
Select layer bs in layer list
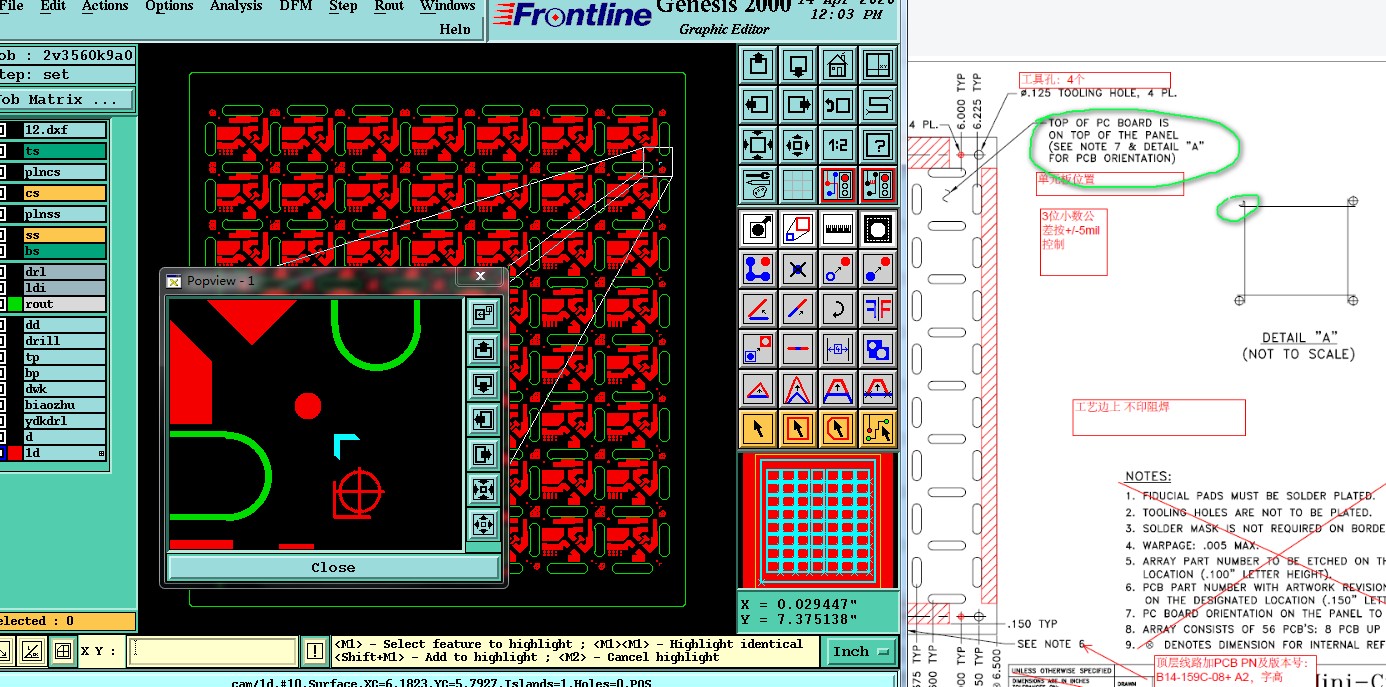click(x=65, y=251)
